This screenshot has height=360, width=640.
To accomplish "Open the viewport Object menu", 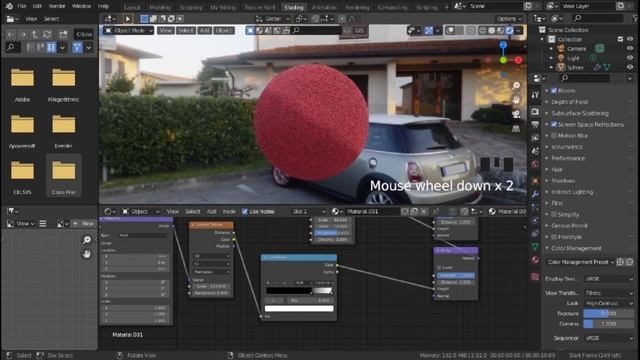I will coord(224,31).
